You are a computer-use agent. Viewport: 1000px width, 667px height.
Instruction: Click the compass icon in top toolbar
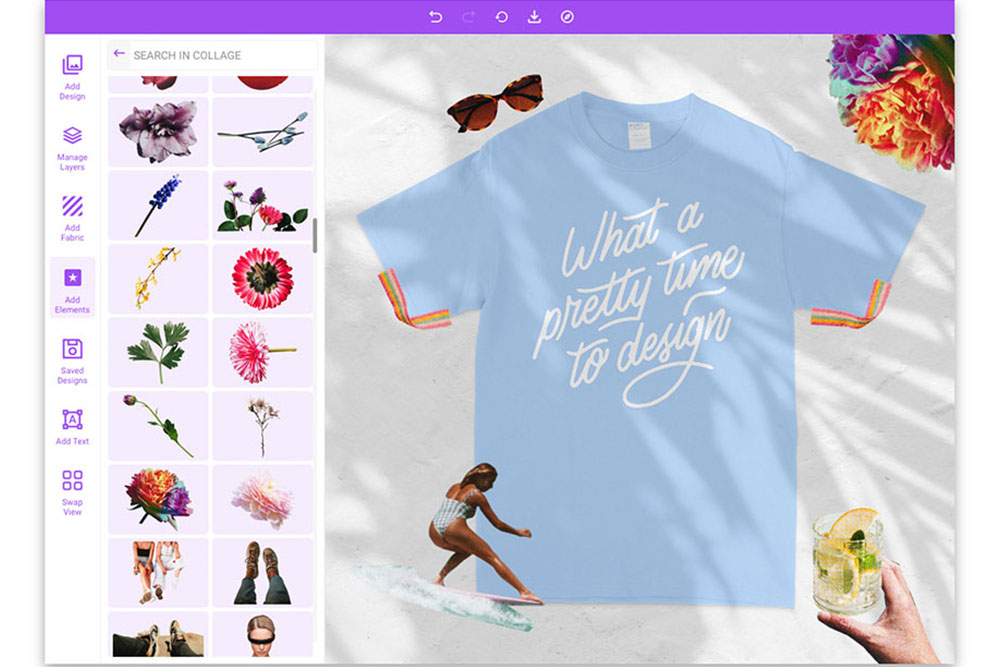(x=567, y=17)
